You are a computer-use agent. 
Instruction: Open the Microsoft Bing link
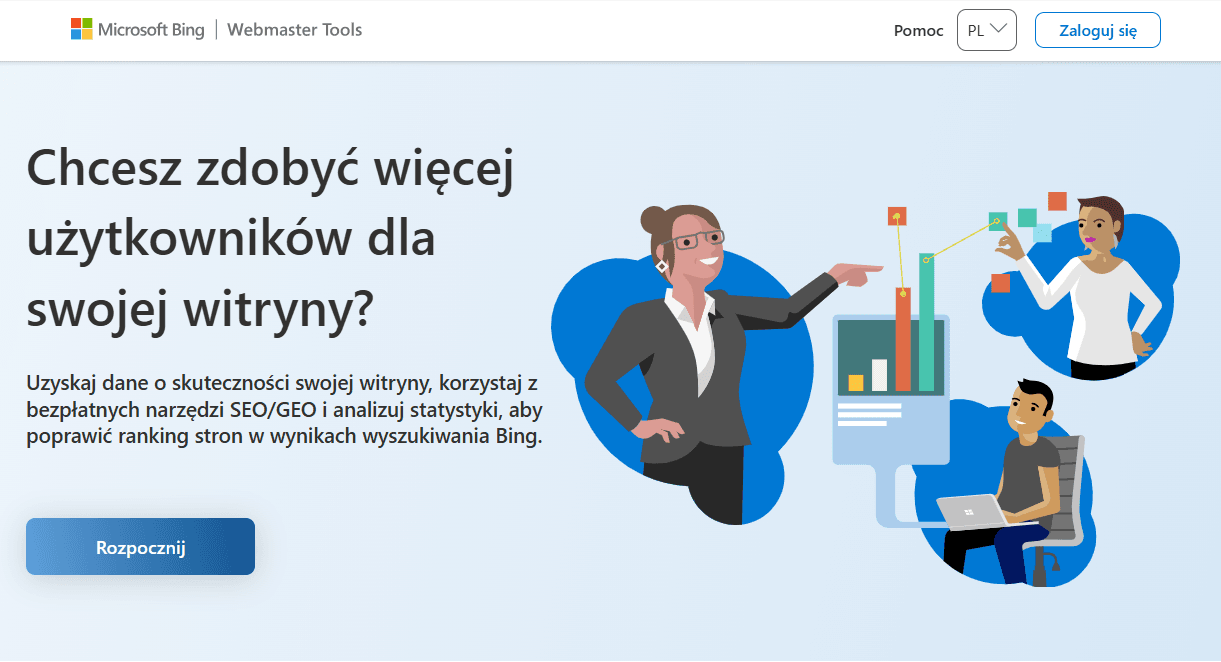138,30
